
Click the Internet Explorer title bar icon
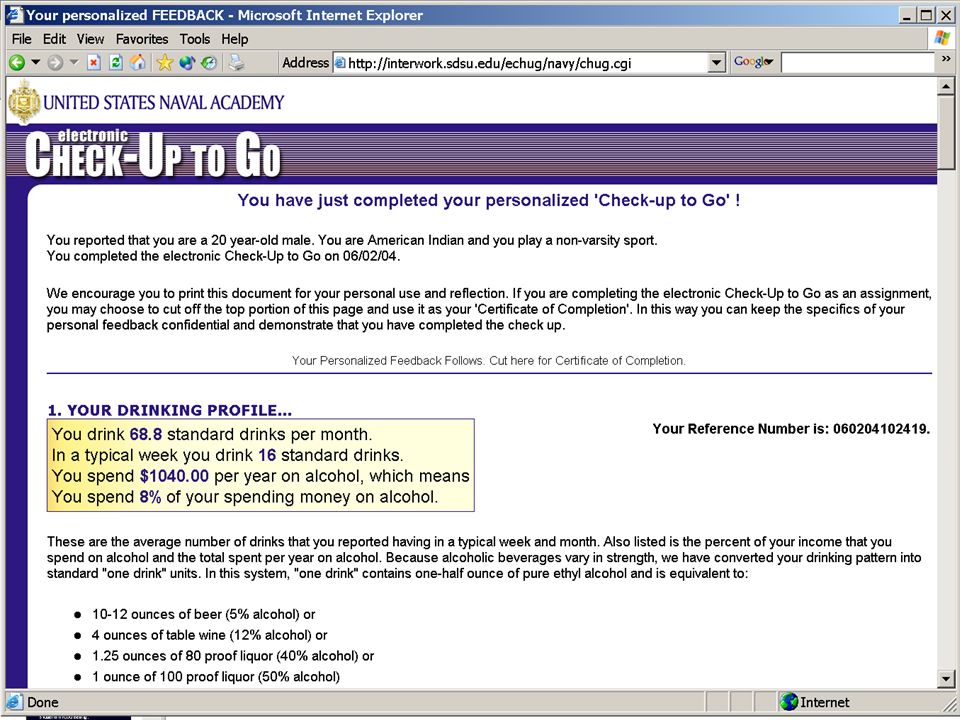click(x=15, y=15)
